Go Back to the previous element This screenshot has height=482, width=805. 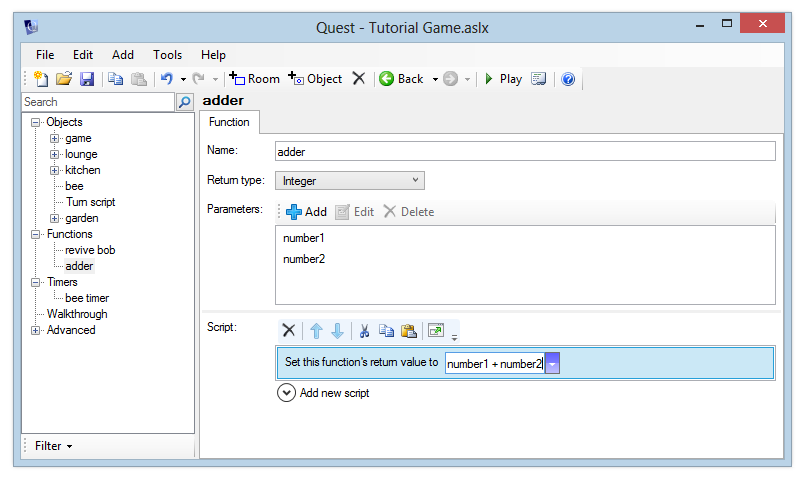coord(401,79)
